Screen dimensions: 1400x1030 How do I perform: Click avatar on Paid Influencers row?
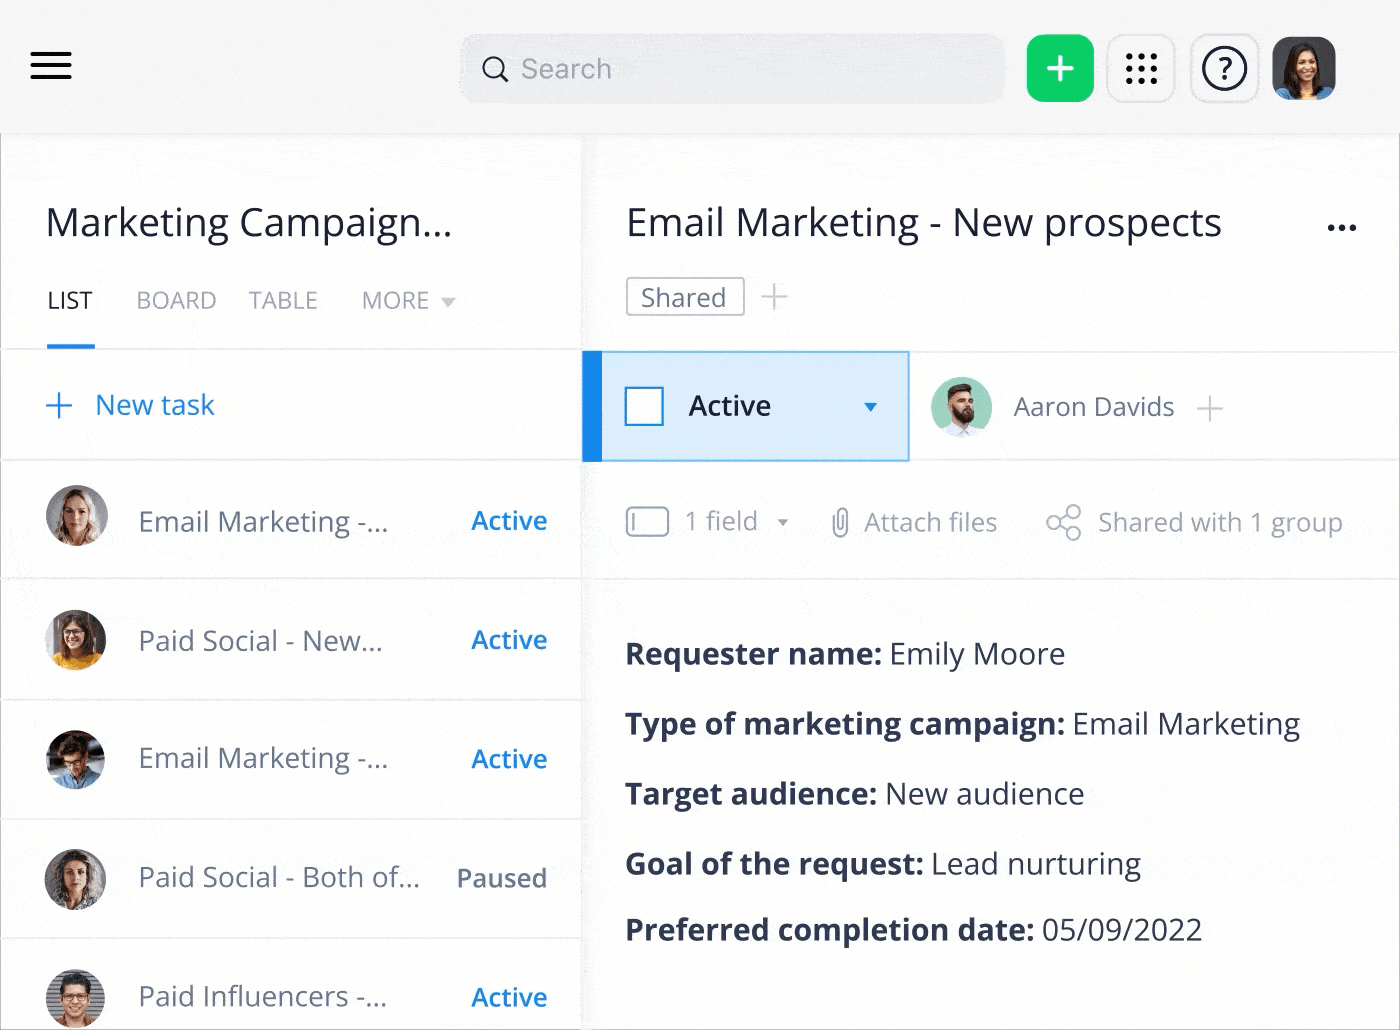pyautogui.click(x=76, y=998)
